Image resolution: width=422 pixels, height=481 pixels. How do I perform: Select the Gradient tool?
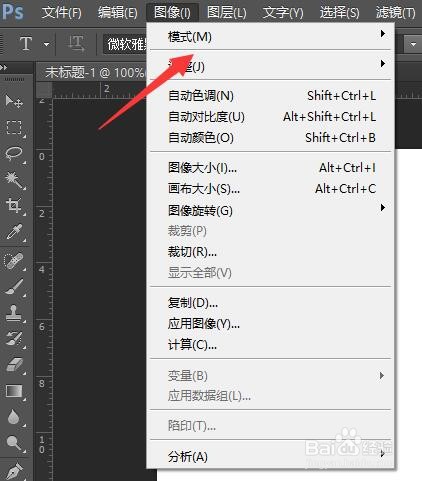[x=14, y=391]
